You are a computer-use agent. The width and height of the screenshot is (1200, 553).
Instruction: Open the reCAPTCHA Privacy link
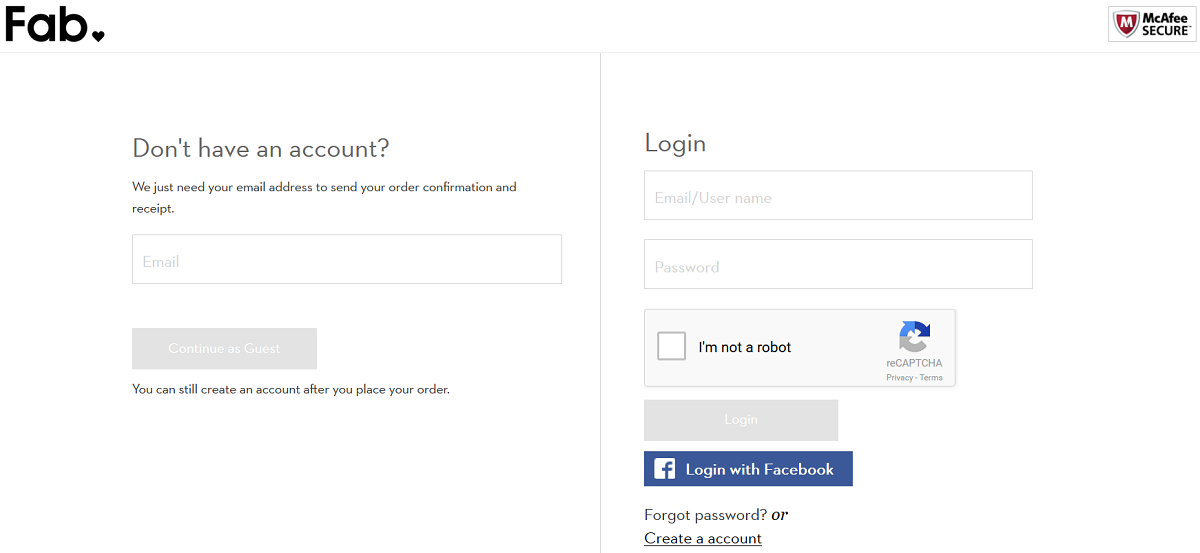pos(899,378)
